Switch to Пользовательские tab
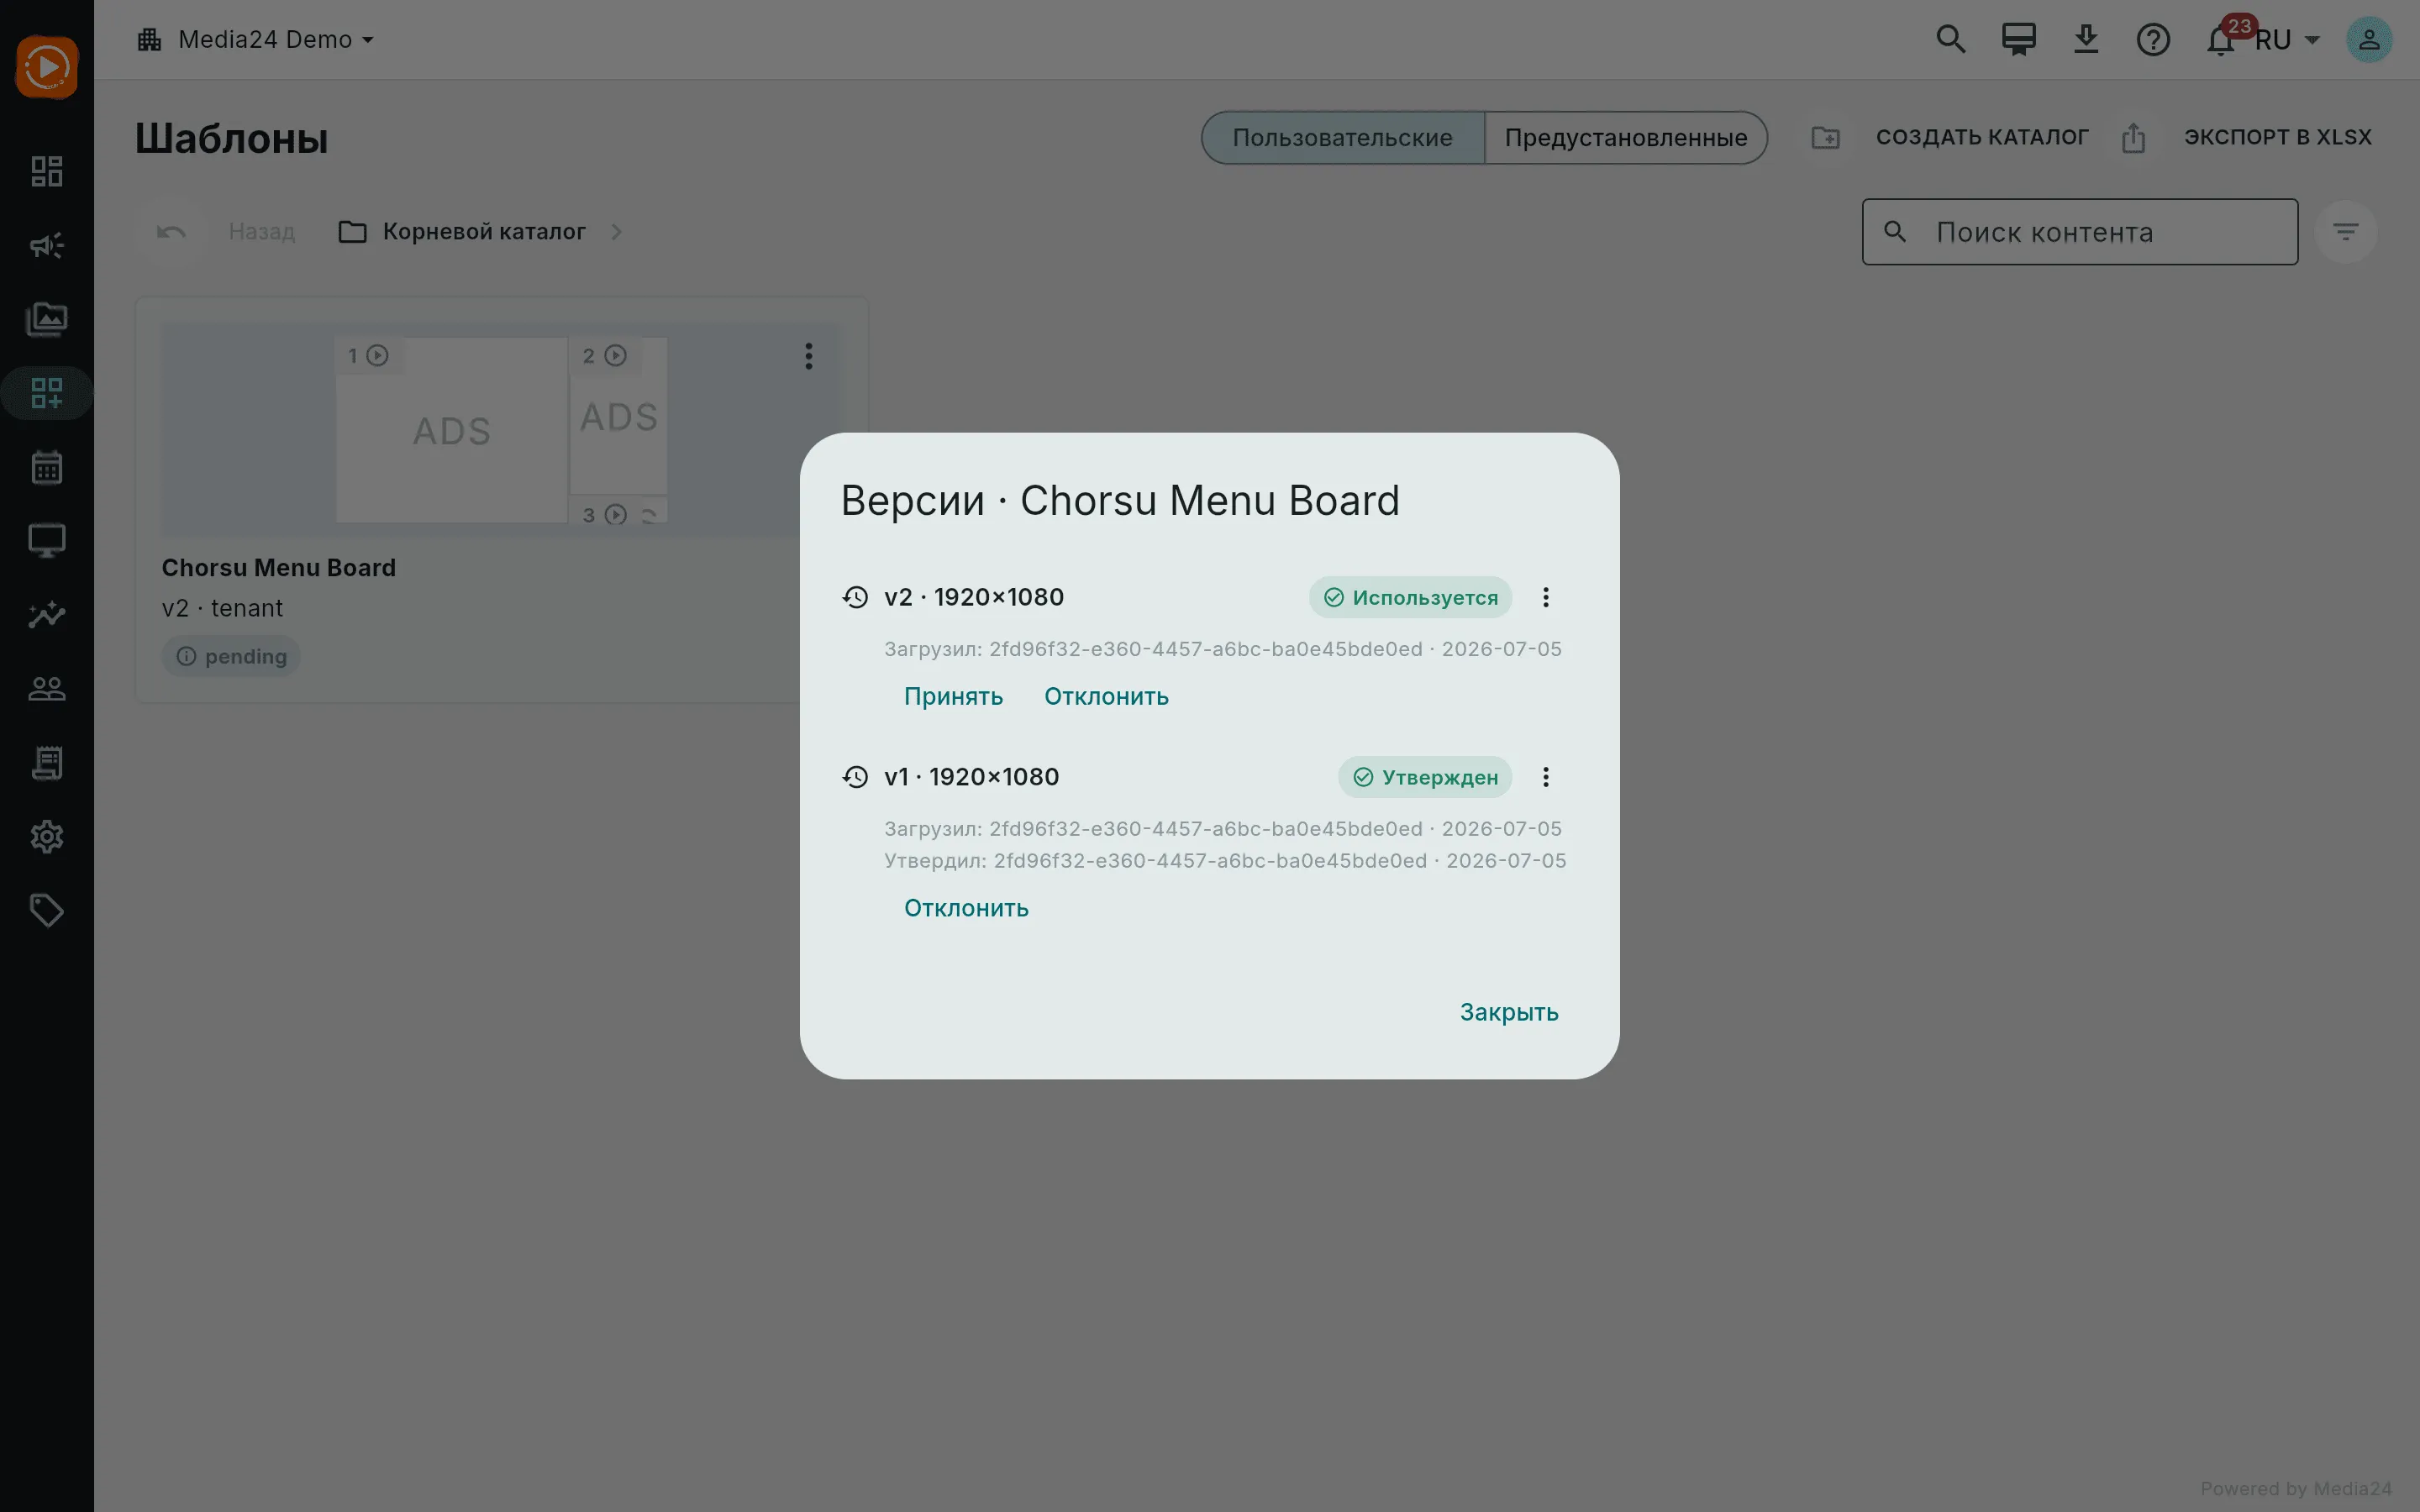Image resolution: width=2420 pixels, height=1512 pixels. (1343, 137)
